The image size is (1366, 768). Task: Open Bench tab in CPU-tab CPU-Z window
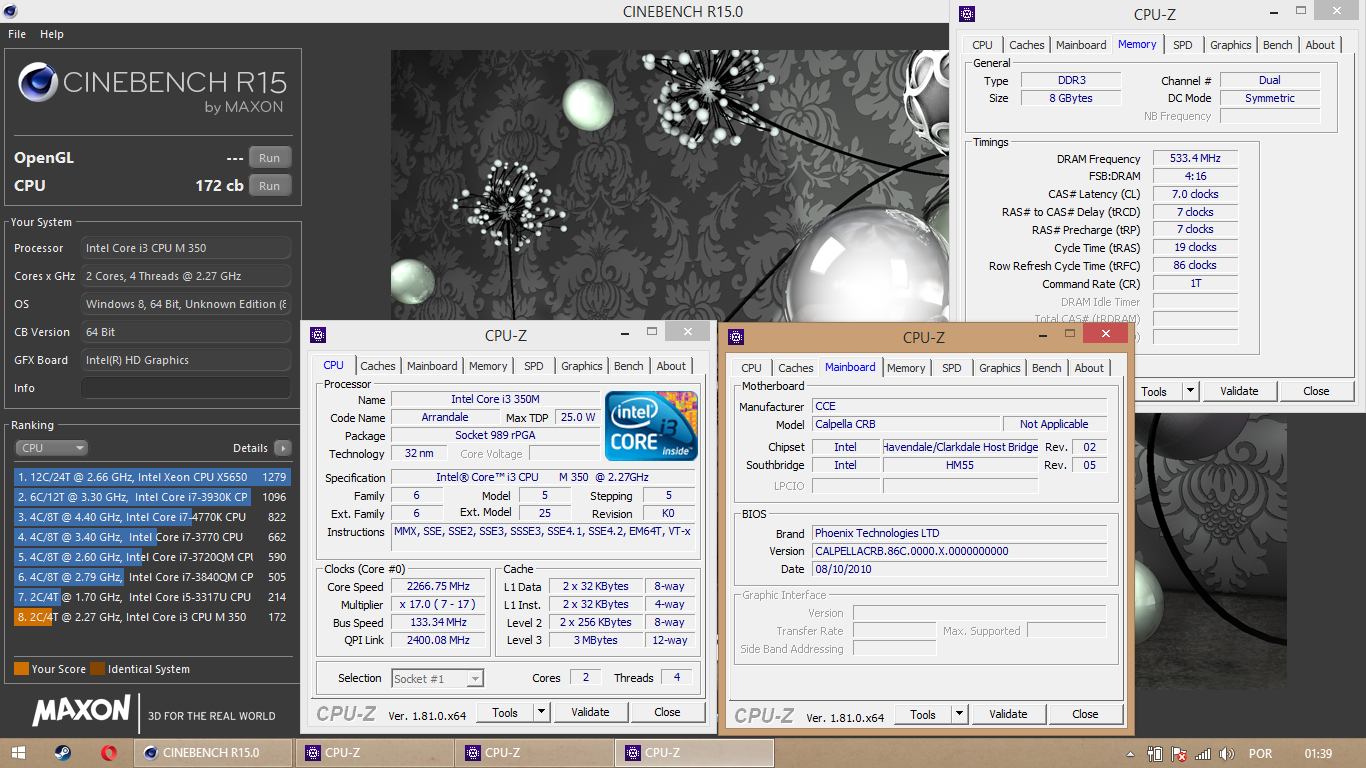(629, 366)
